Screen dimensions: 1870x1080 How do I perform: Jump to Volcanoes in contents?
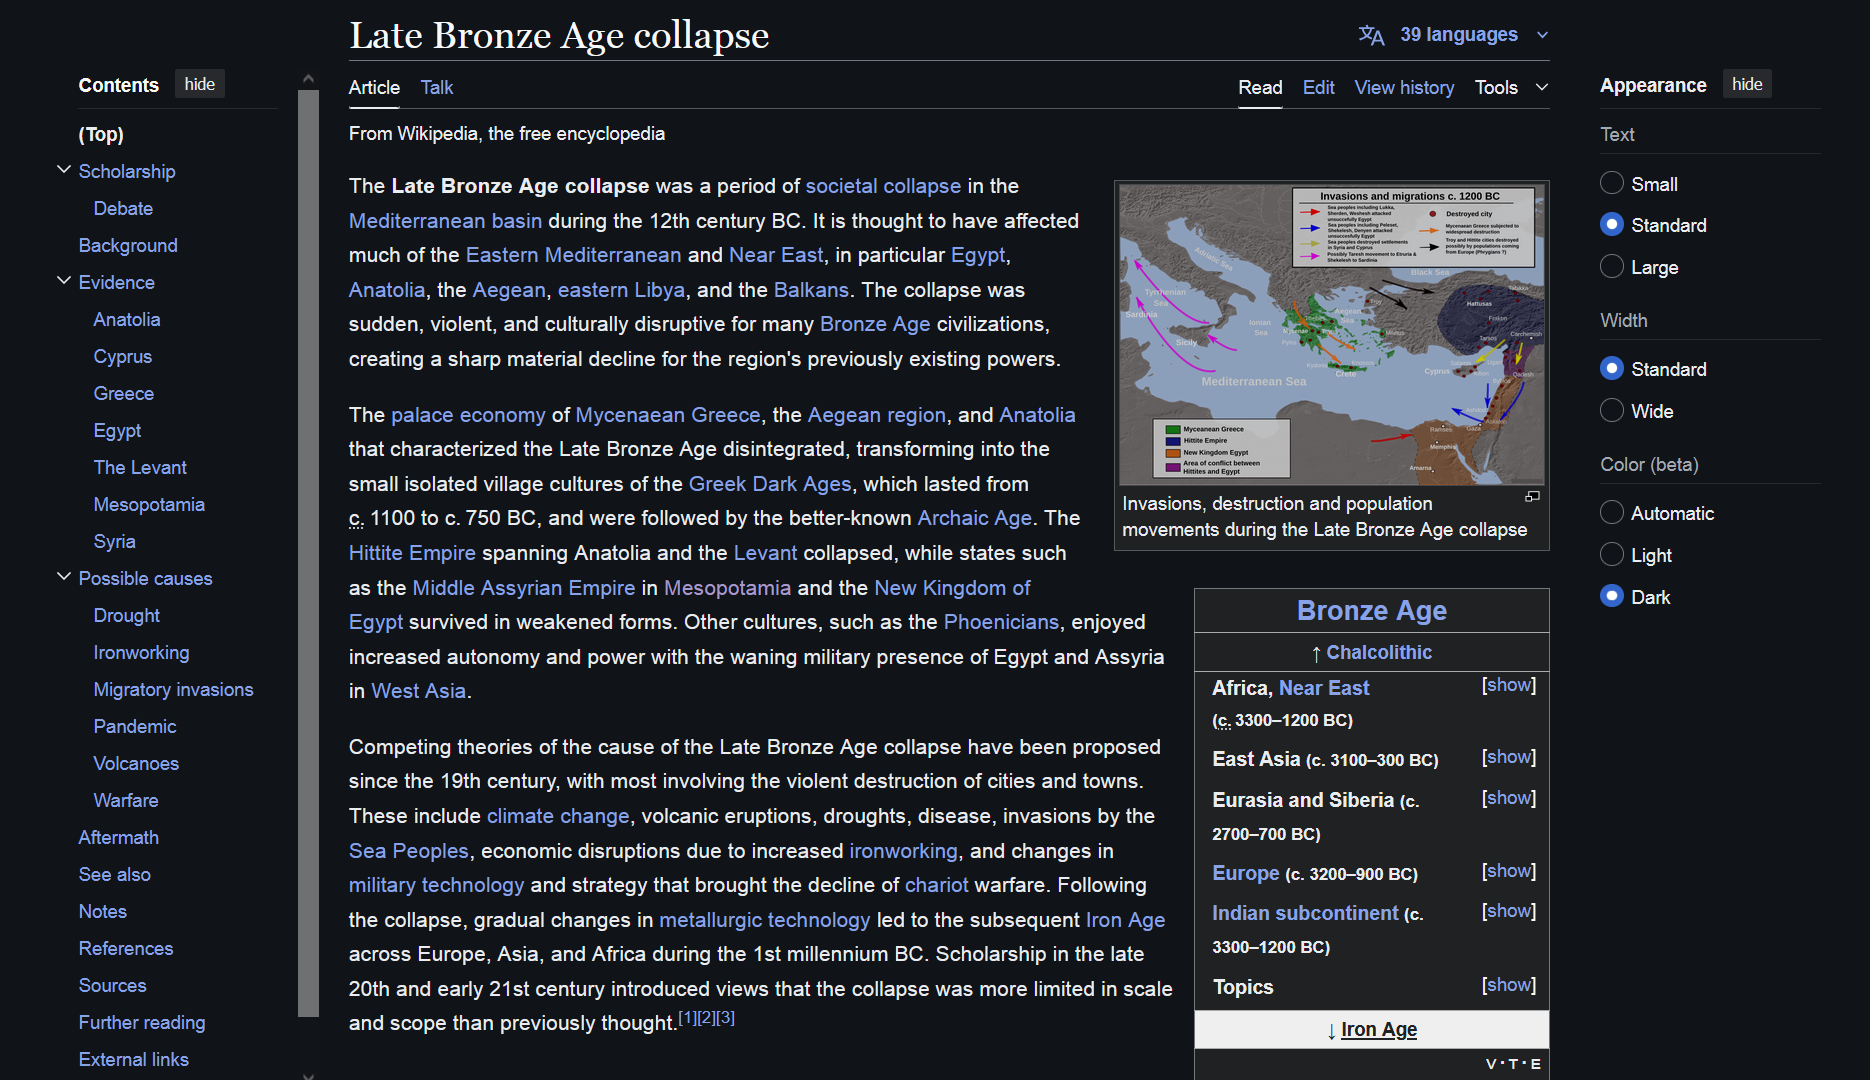(x=136, y=763)
